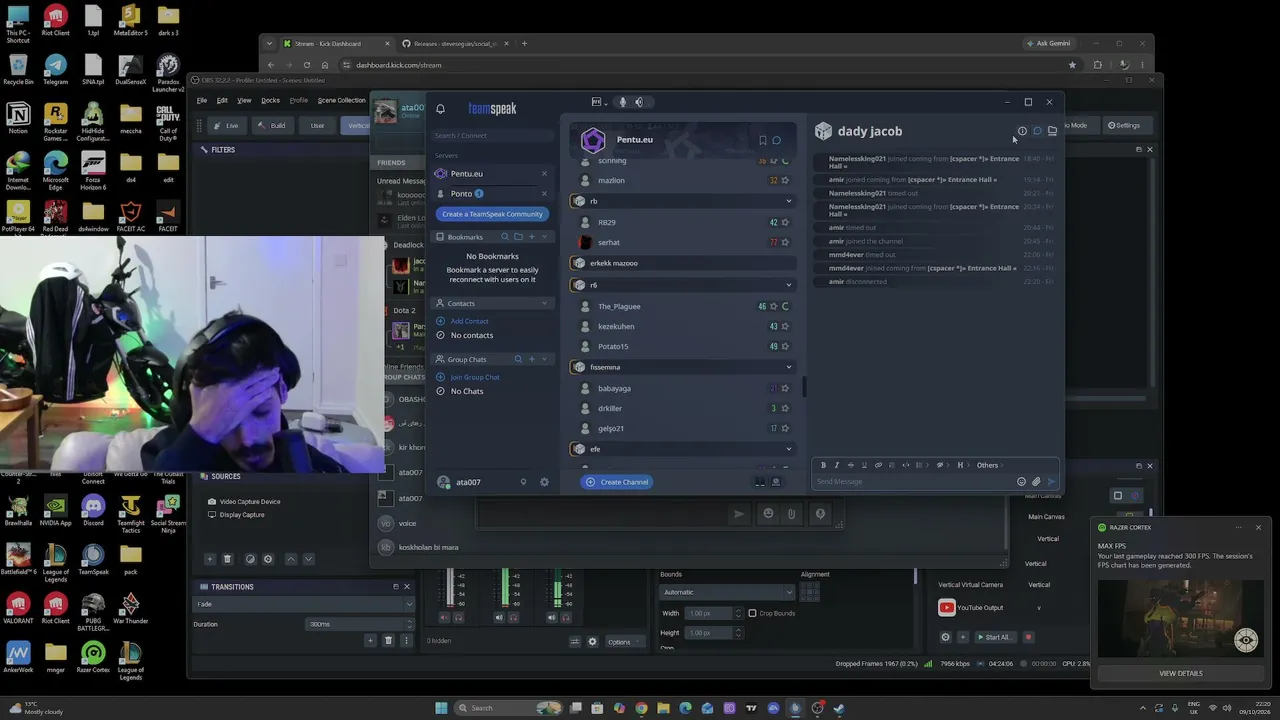Image resolution: width=1280 pixels, height=720 pixels.
Task: Expand Others formatting options
Action: (991, 465)
